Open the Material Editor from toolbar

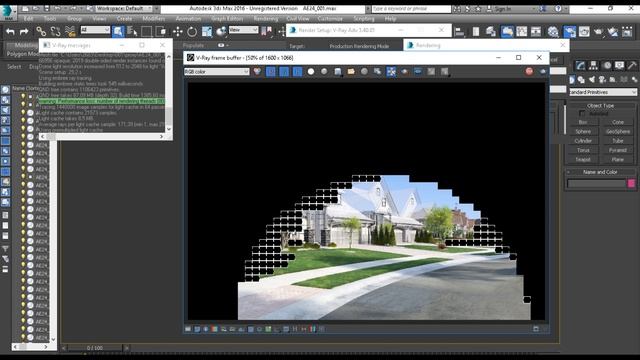(x=553, y=31)
